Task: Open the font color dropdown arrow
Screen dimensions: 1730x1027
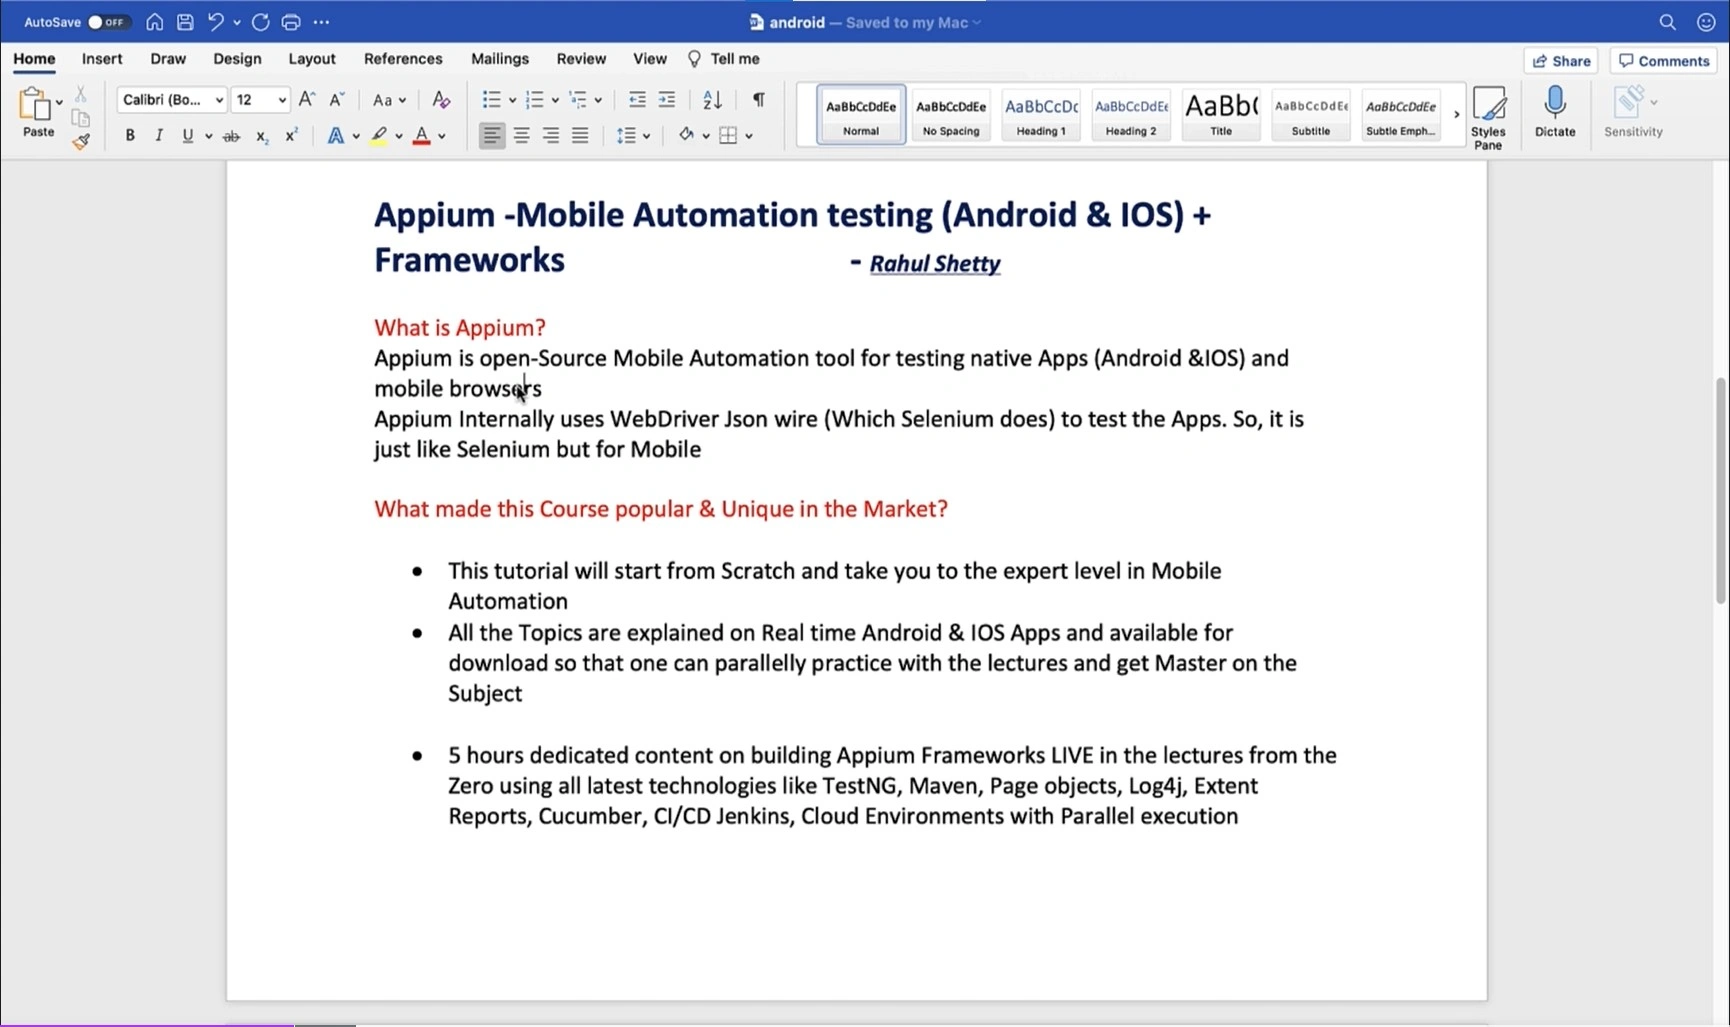Action: [x=442, y=136]
